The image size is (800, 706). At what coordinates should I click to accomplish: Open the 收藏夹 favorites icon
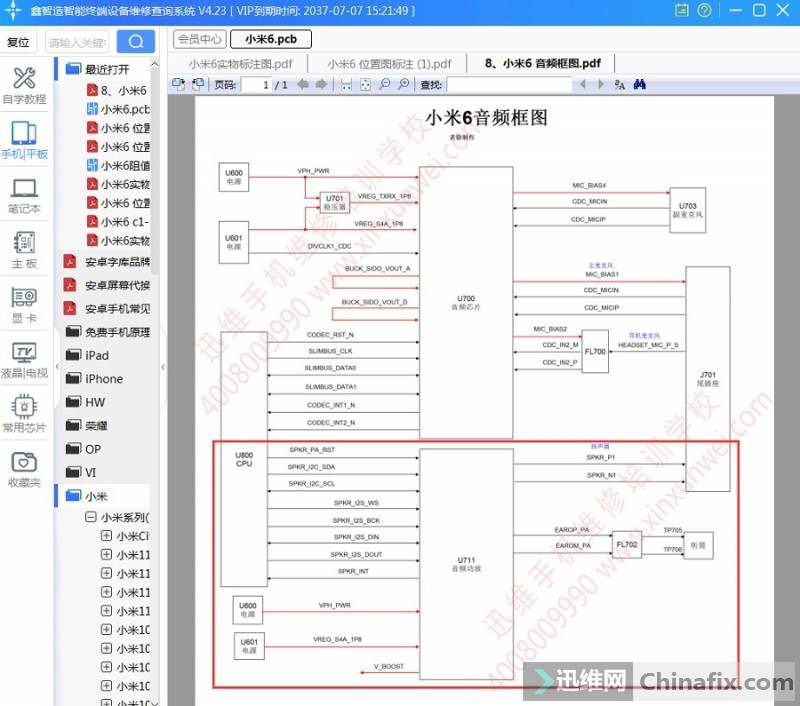click(24, 468)
